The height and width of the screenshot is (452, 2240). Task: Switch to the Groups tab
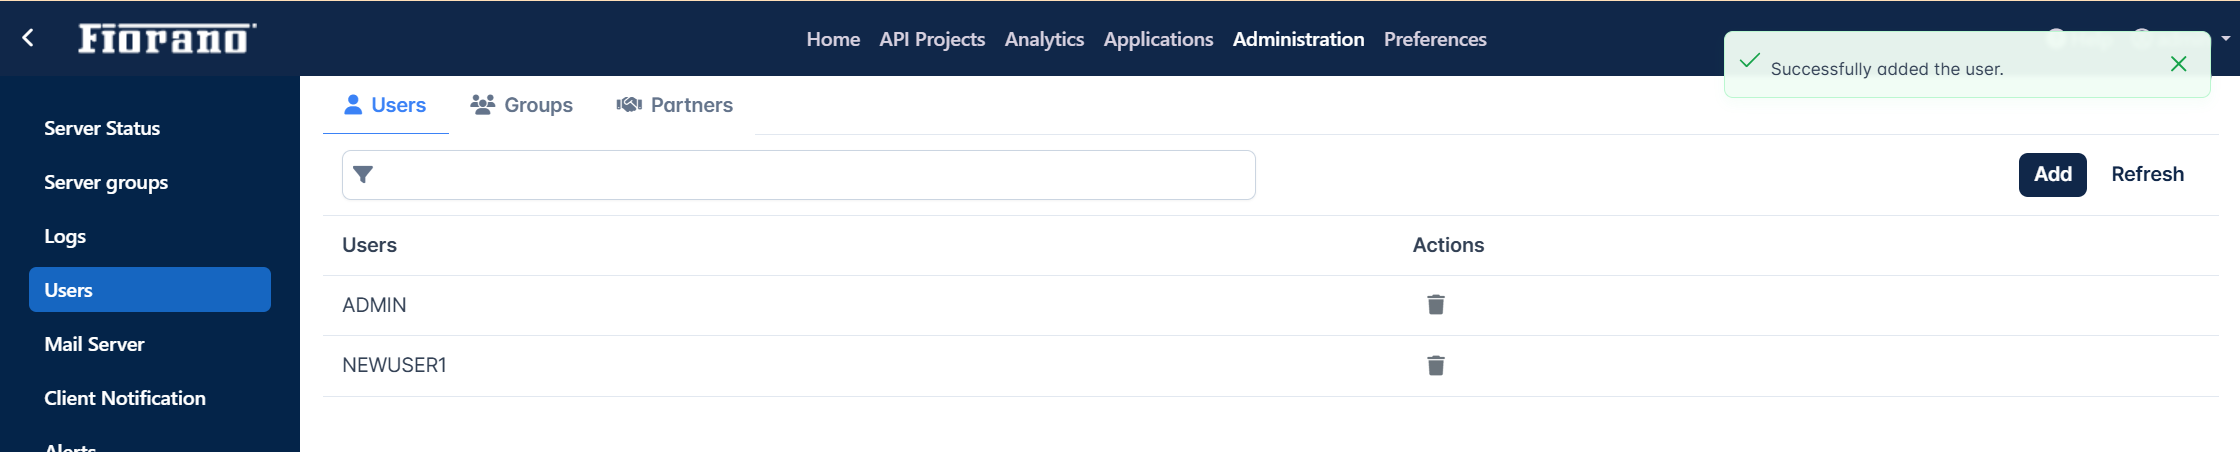(521, 105)
